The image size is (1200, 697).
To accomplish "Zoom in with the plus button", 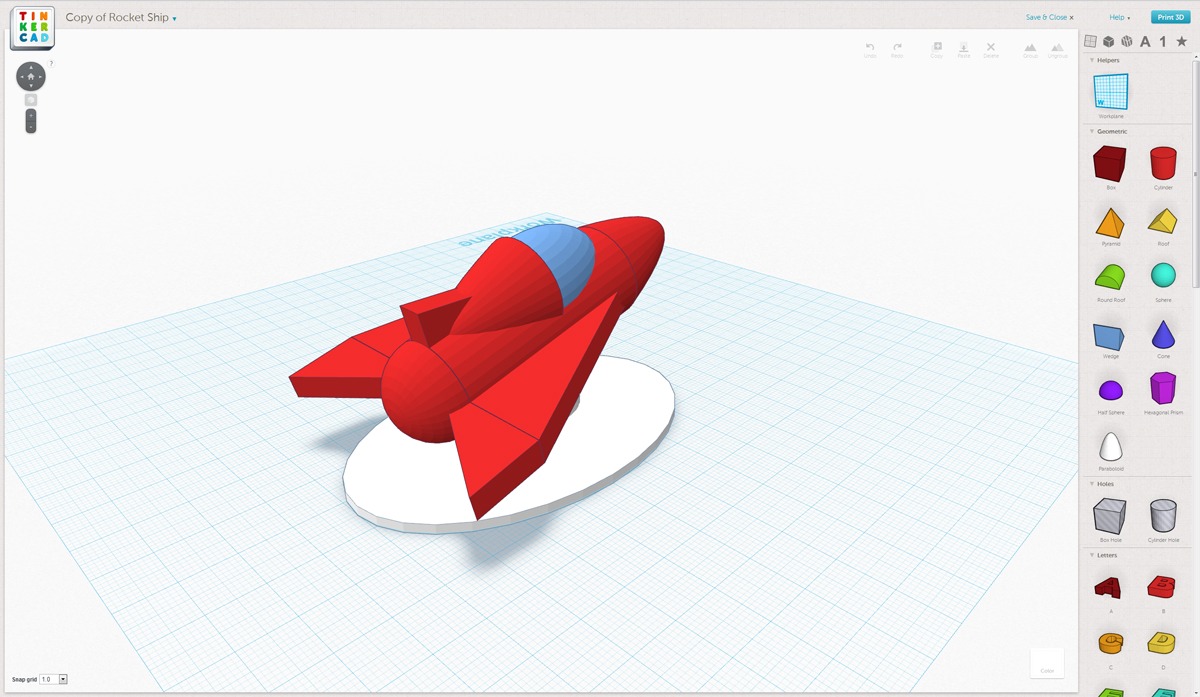I will pyautogui.click(x=31, y=115).
